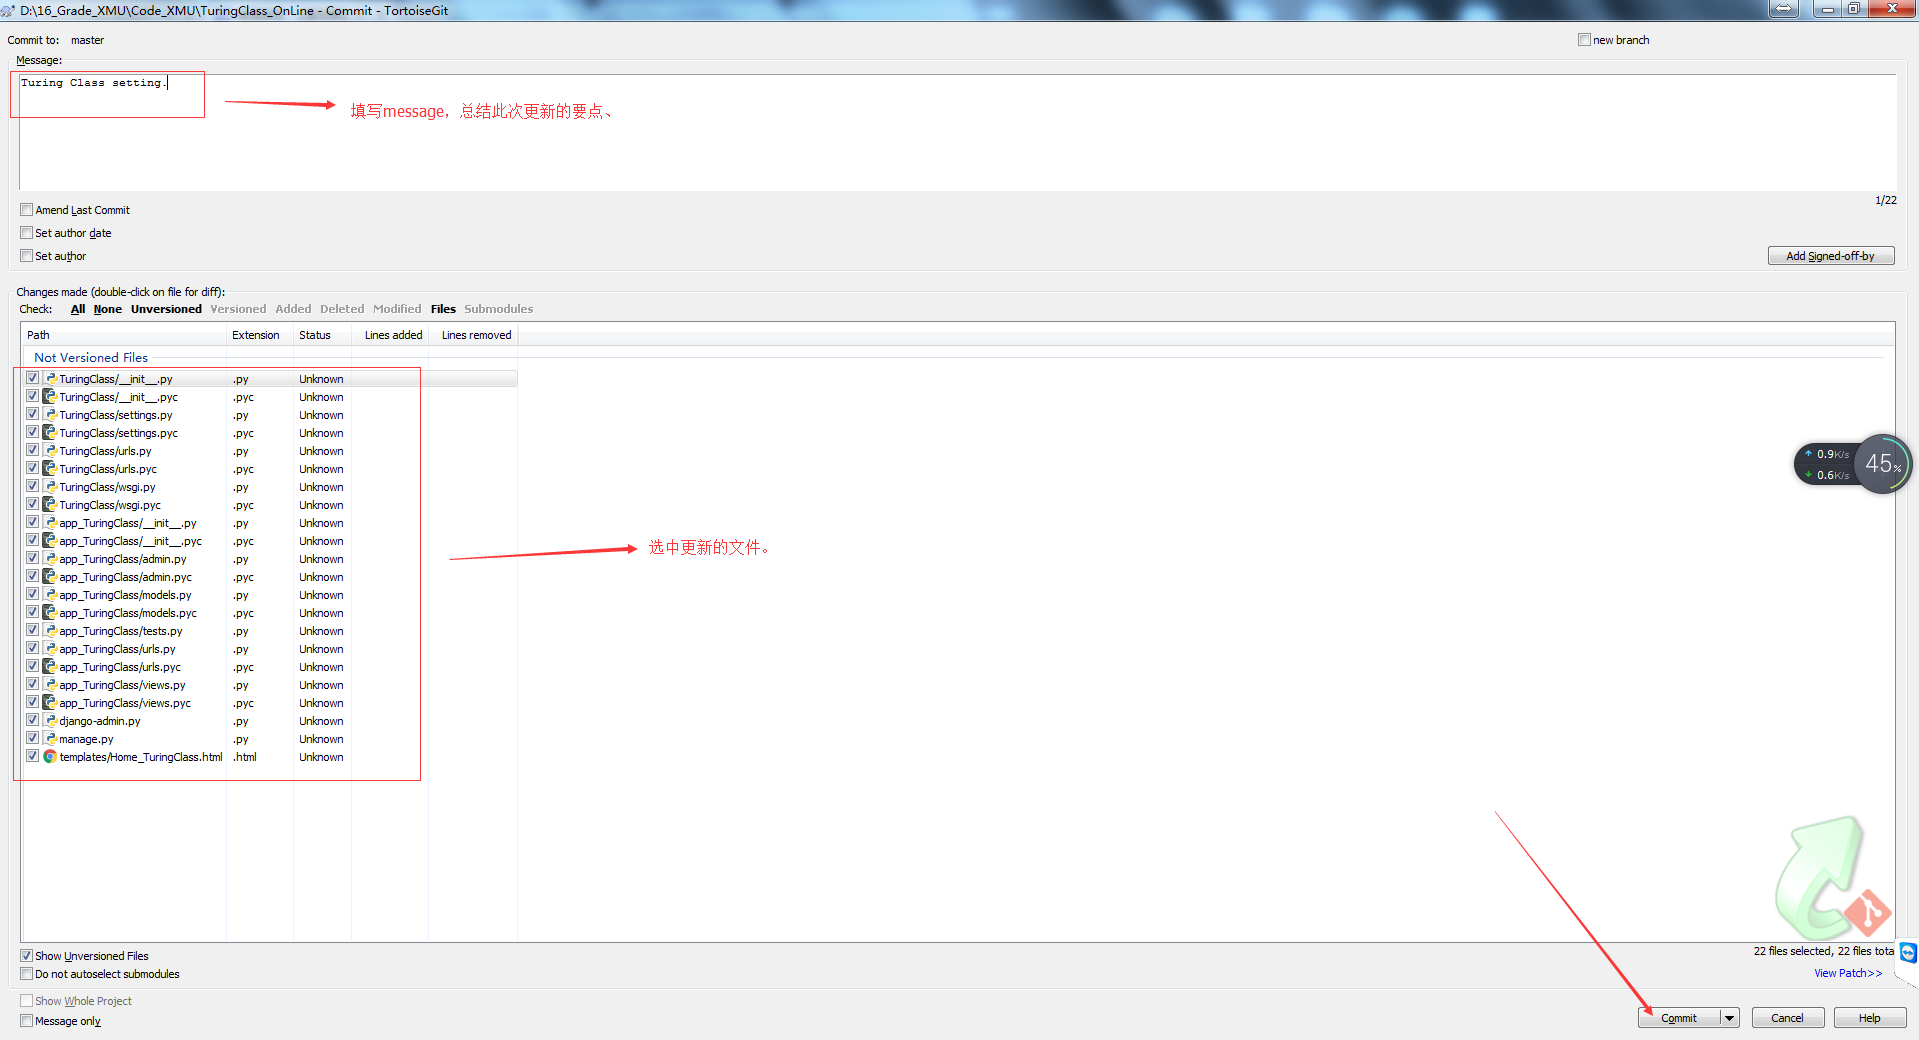Click the network speed 45% floating widget
This screenshot has height=1040, width=1919.
pos(1853,464)
